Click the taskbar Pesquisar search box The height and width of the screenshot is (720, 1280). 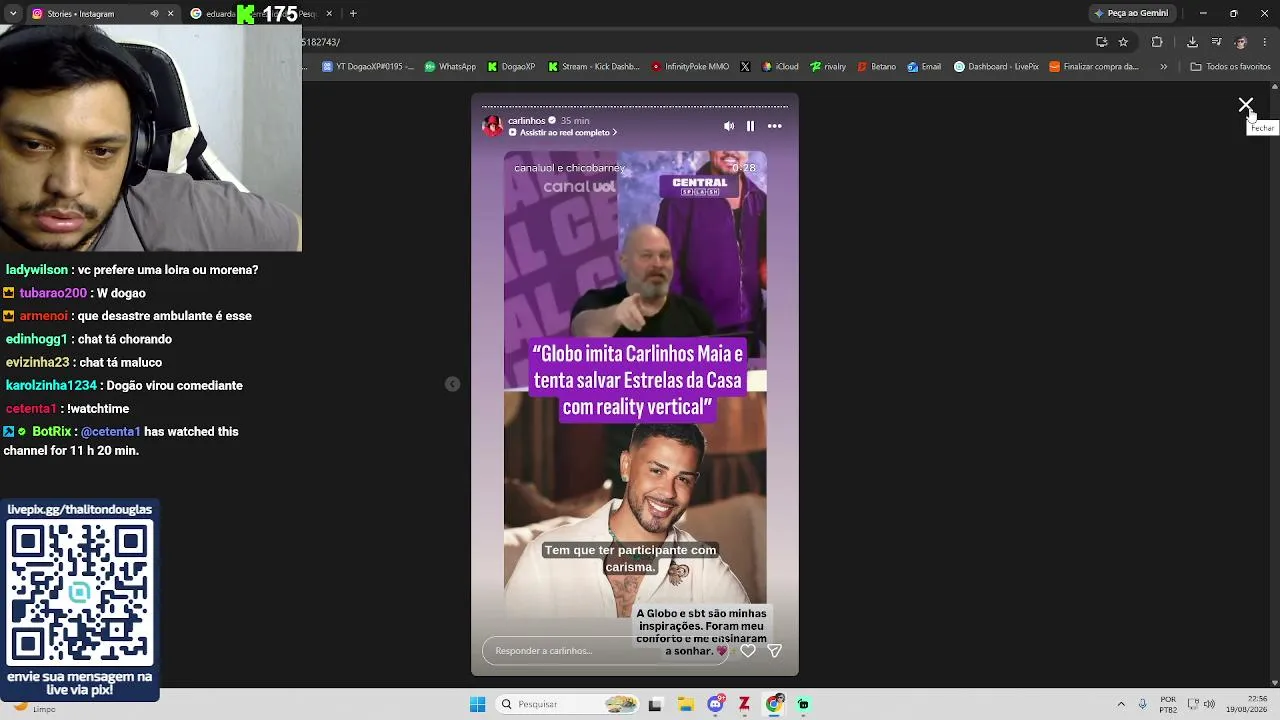point(568,704)
